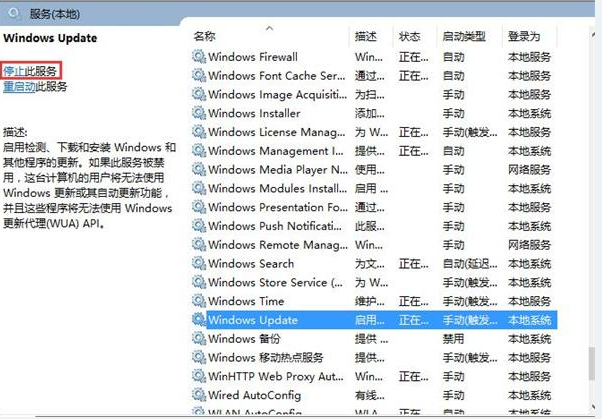Click the Windows Presentation Foundation gear icon

[x=198, y=207]
